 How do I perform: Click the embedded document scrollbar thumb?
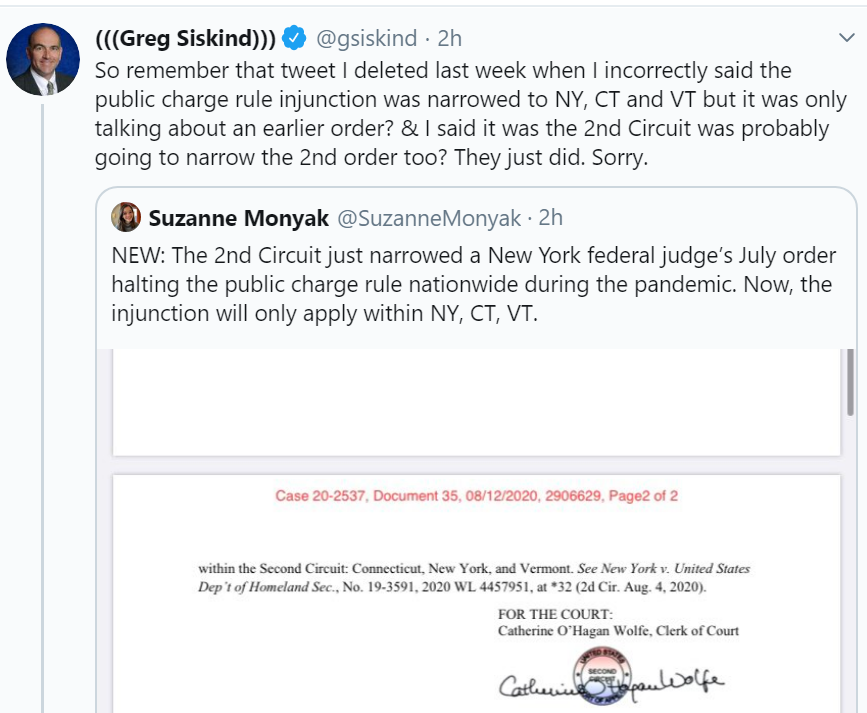tap(850, 382)
